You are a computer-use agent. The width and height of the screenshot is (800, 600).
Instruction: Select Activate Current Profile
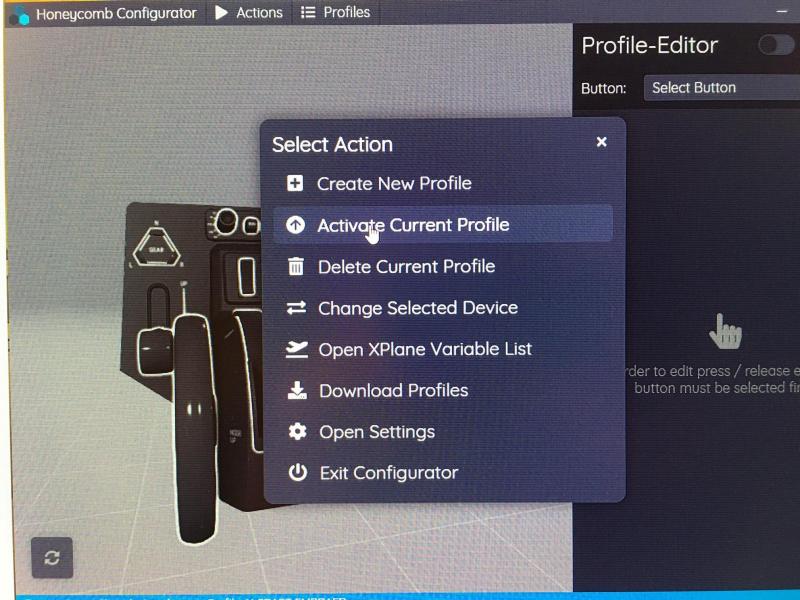point(443,224)
